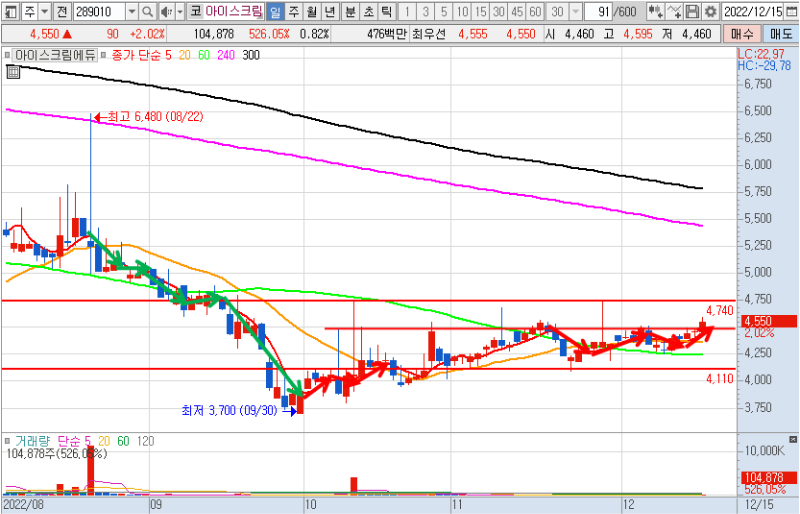Focus the 2022/12/15 date field
The height and width of the screenshot is (514, 800).
click(x=753, y=11)
